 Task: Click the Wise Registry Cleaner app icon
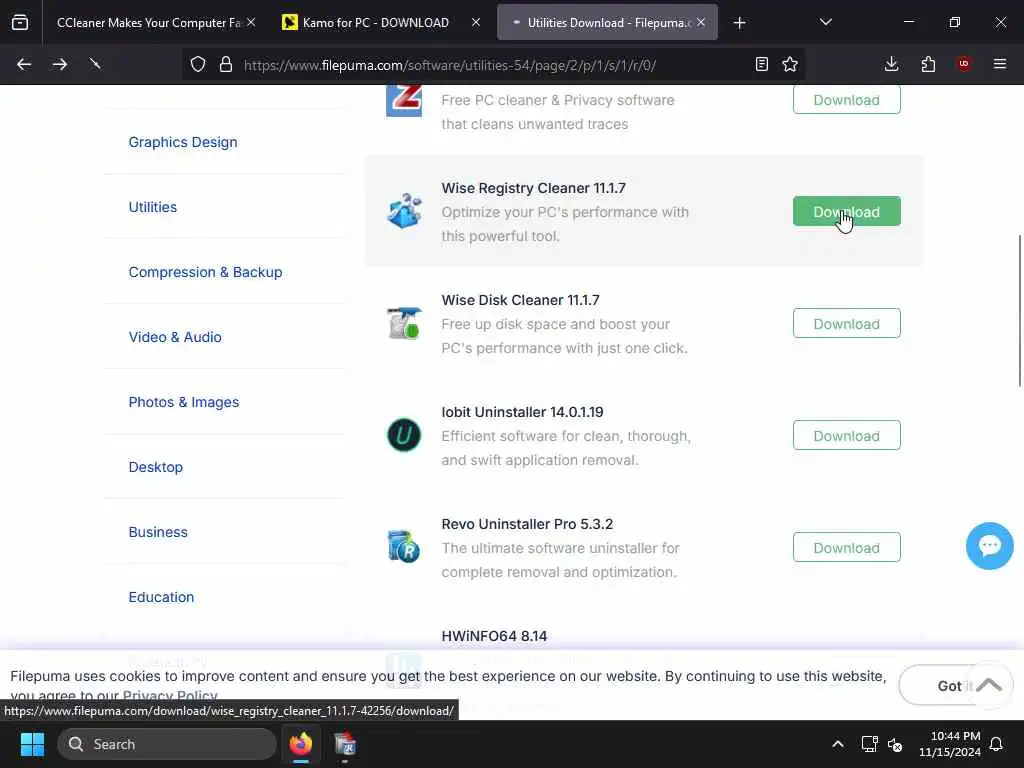[x=404, y=211]
